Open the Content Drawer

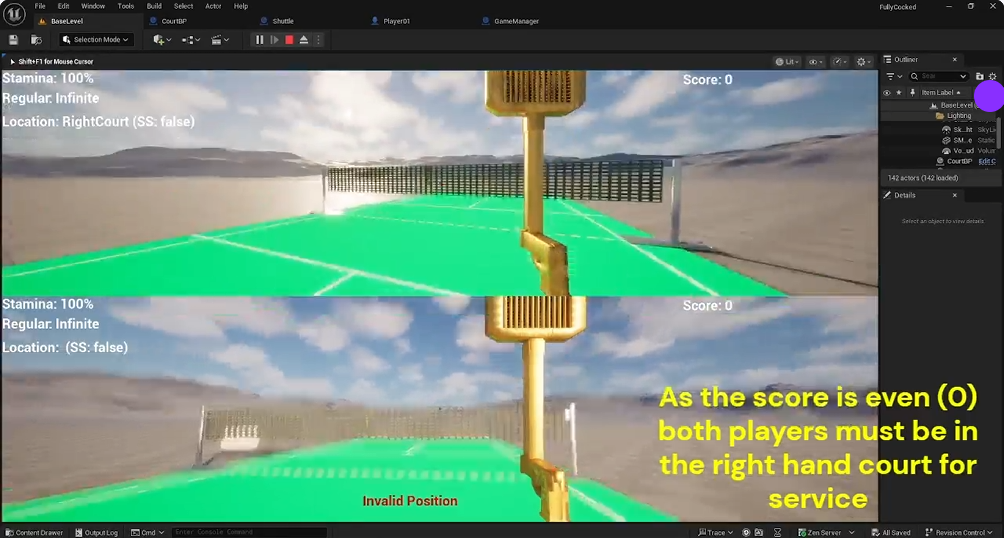(x=35, y=532)
